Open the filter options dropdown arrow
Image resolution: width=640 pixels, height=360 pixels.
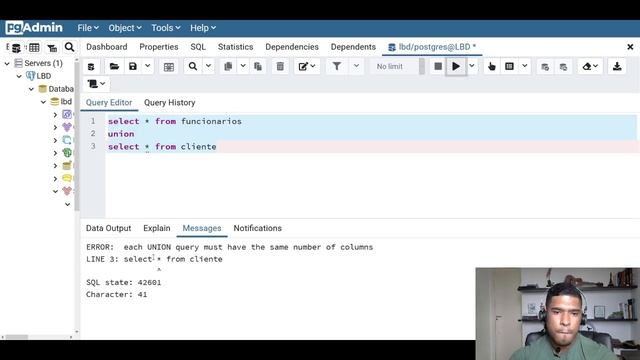[356, 67]
